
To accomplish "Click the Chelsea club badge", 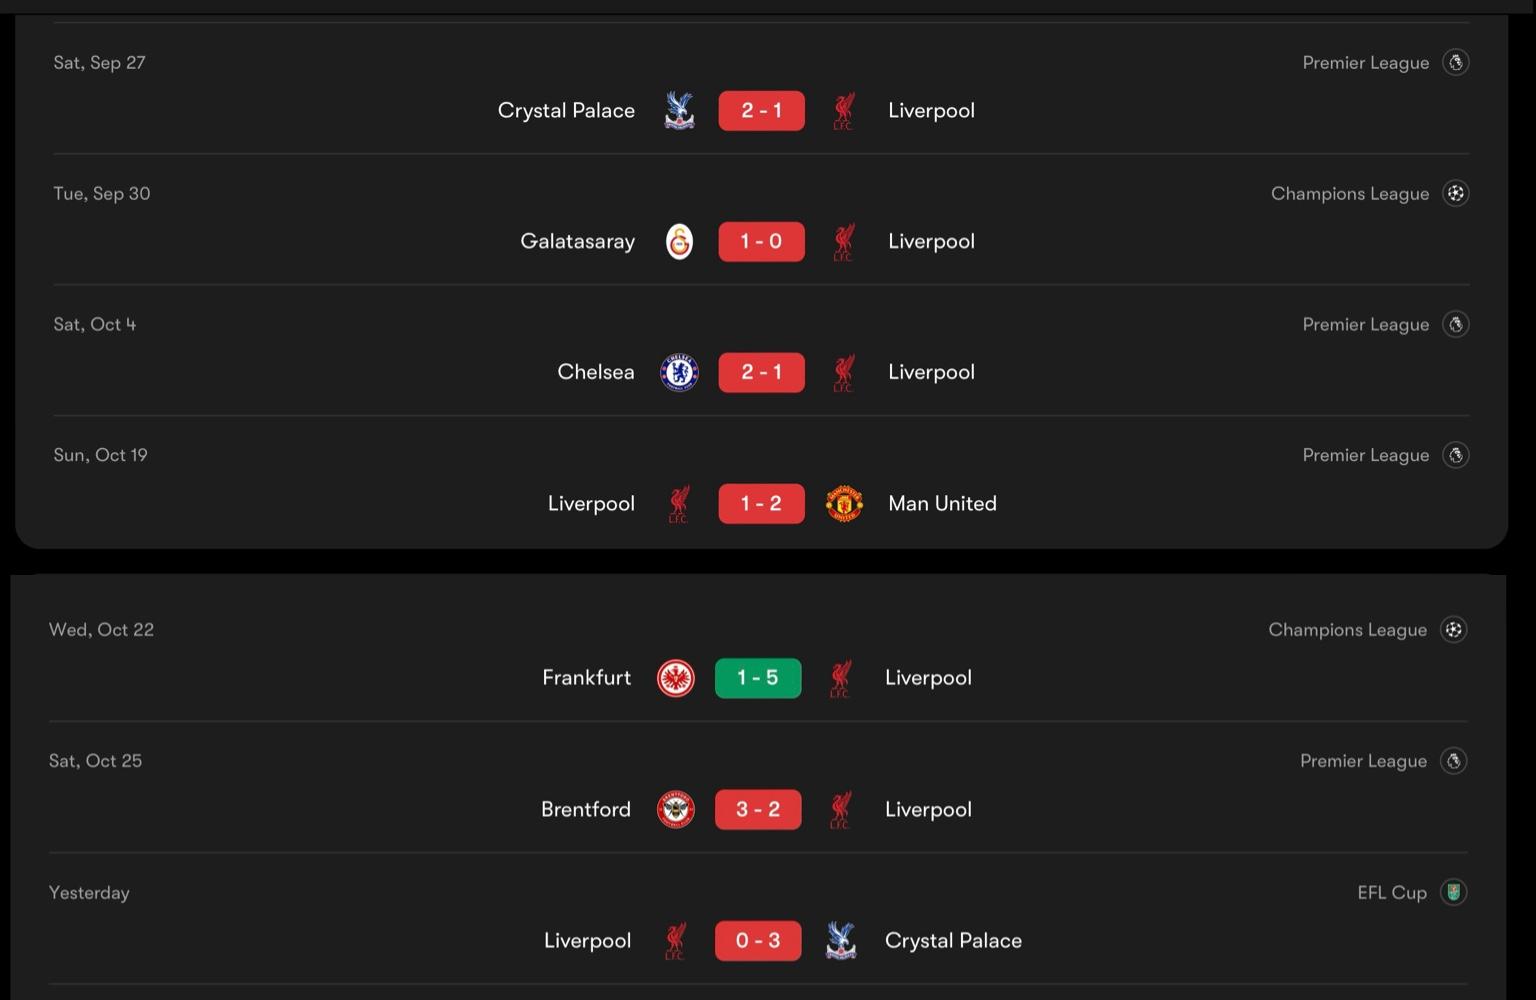I will coord(679,372).
